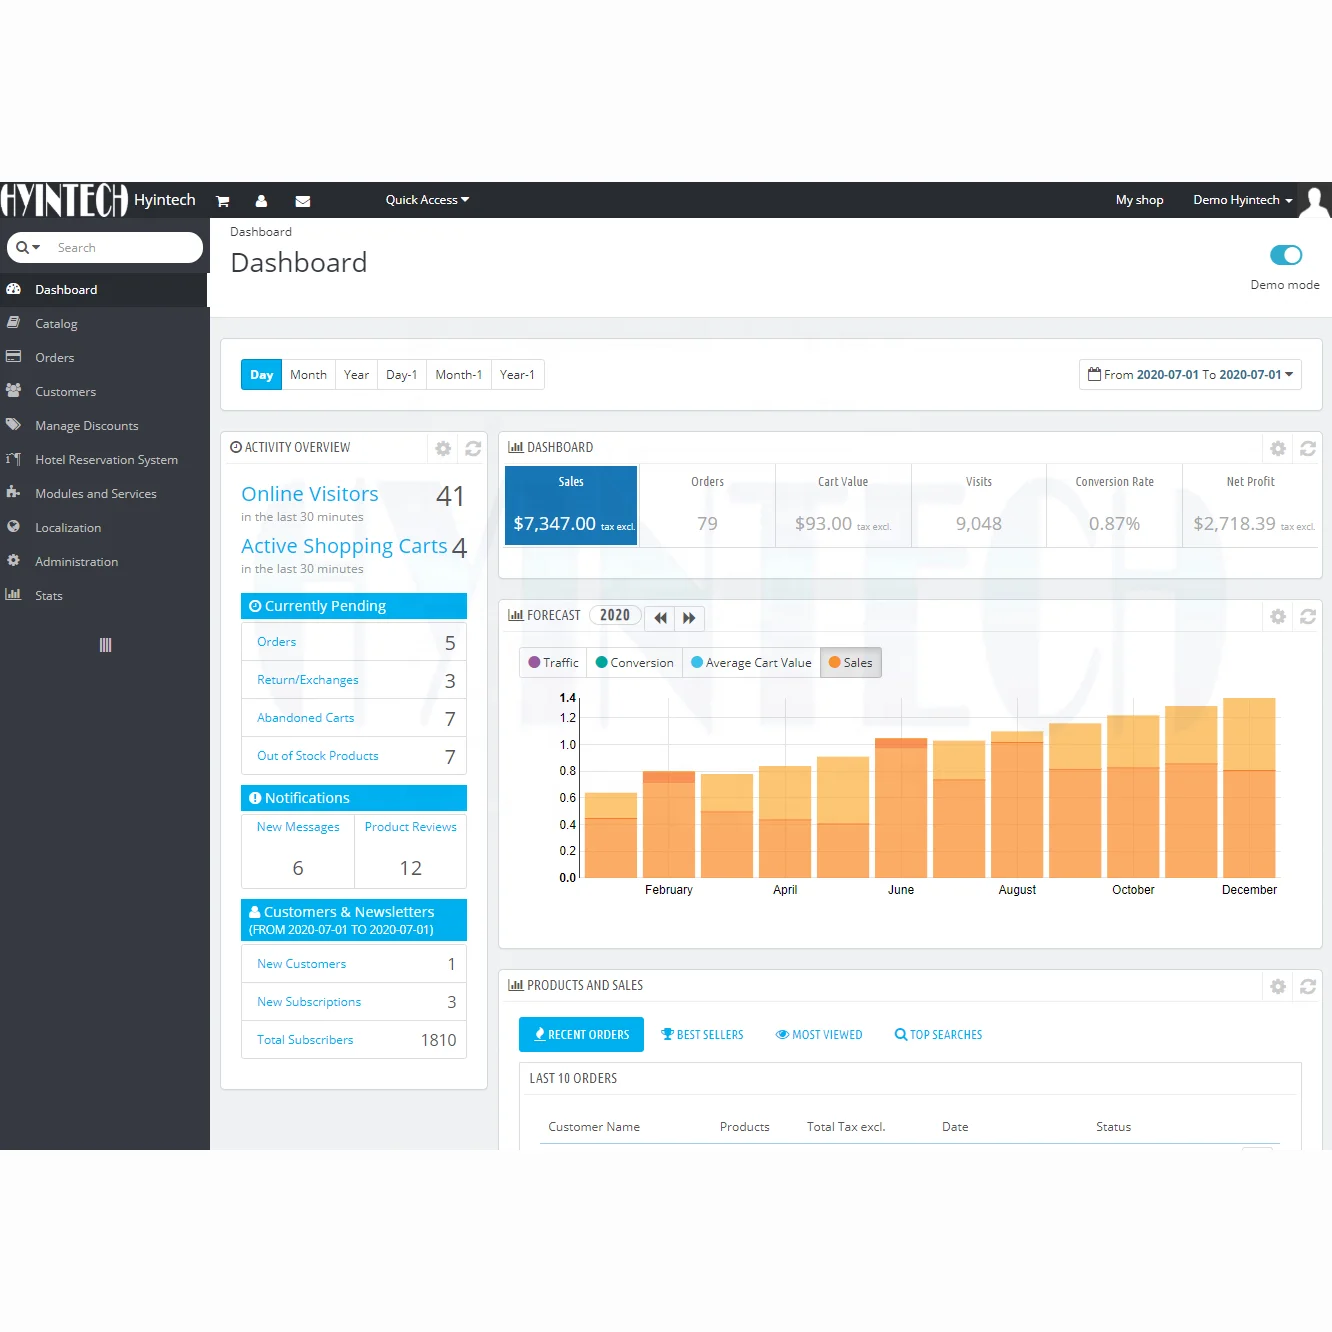Click the shopping cart icon in top bar
This screenshot has width=1332, height=1332.
(223, 201)
